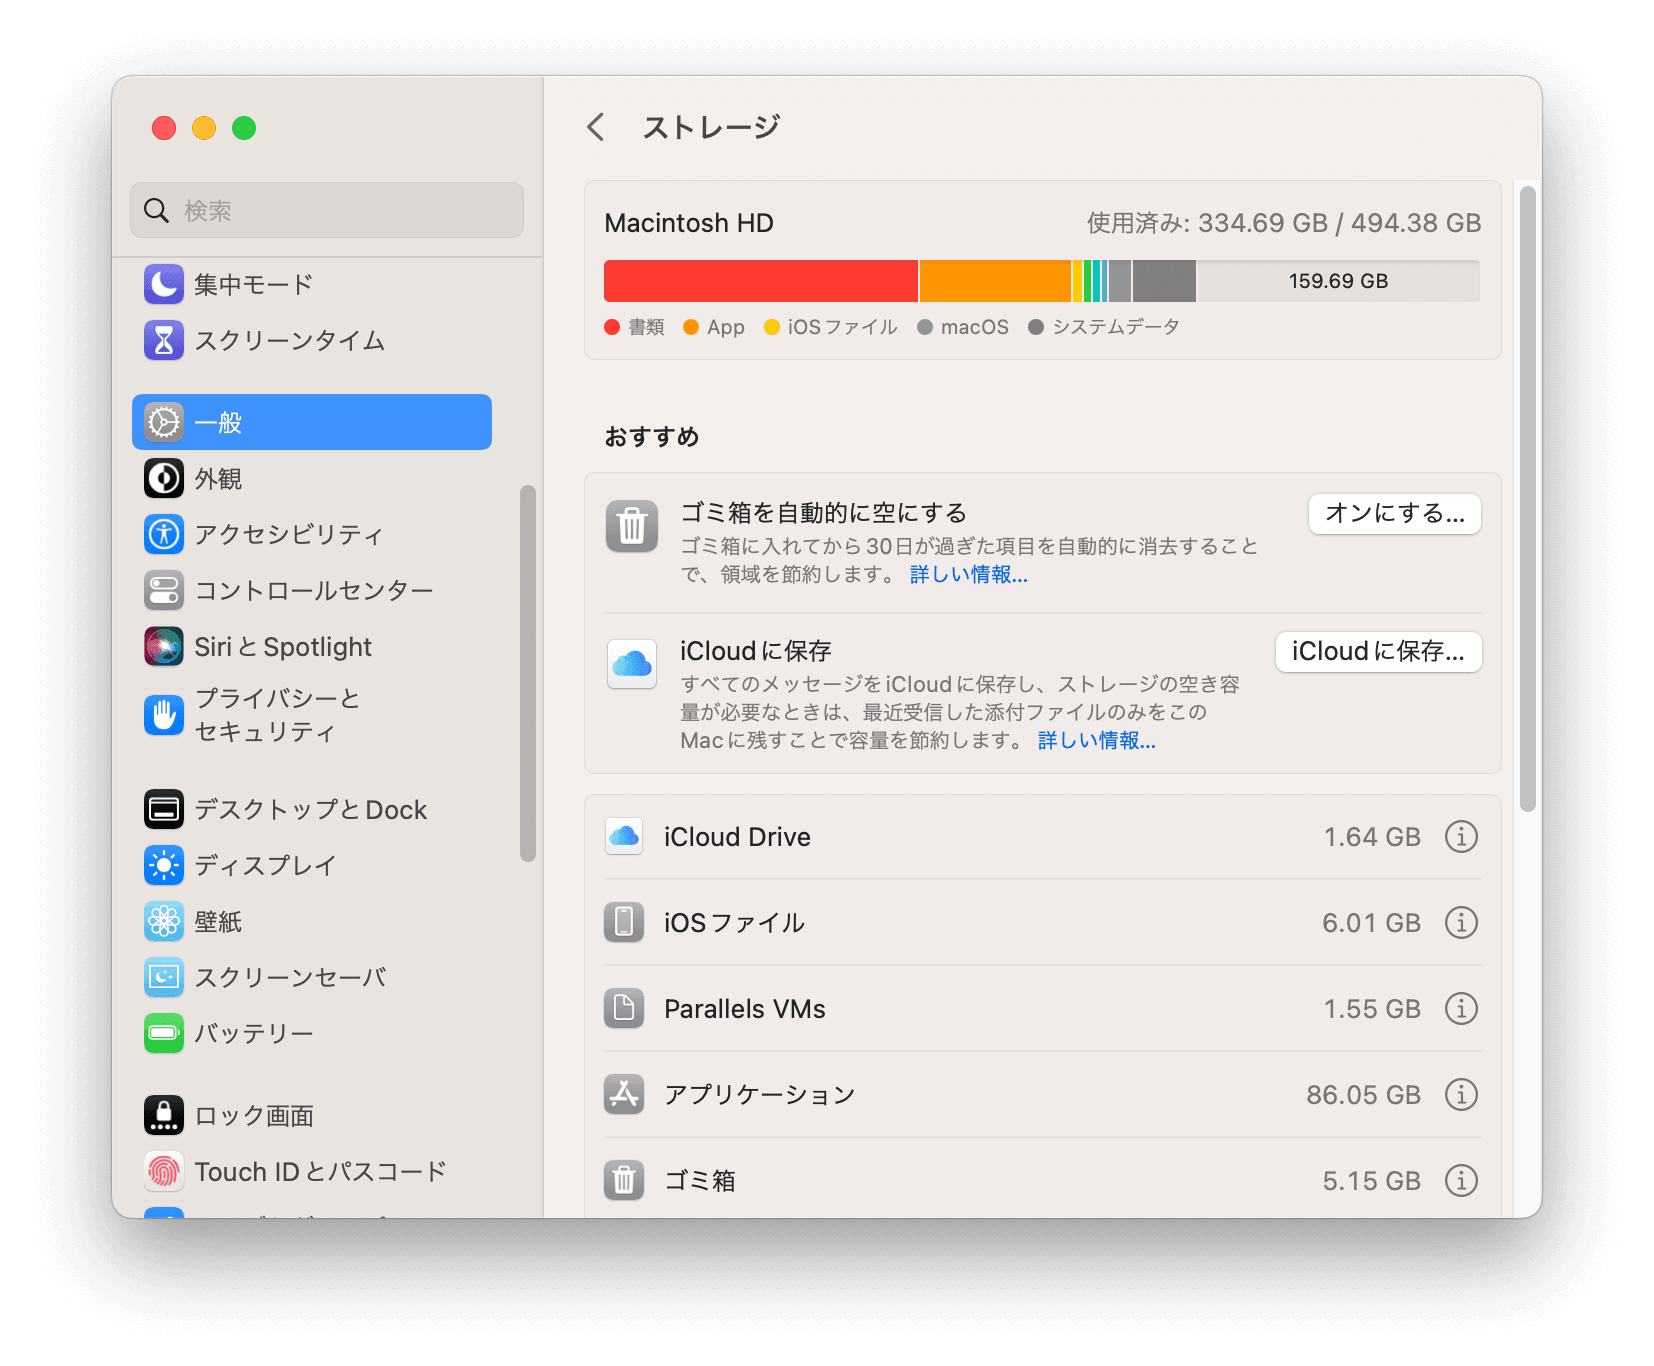Click the スクリーンセーバ icon

tap(164, 977)
